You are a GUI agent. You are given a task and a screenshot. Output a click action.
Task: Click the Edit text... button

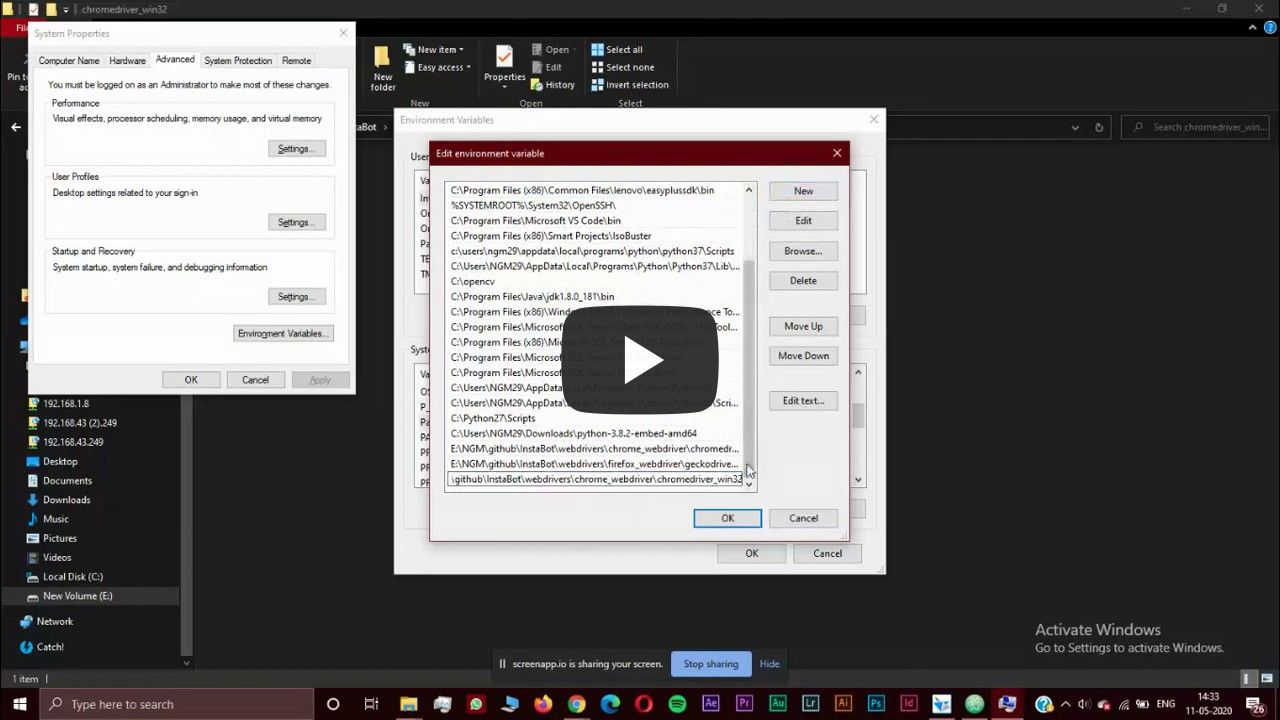pos(803,401)
